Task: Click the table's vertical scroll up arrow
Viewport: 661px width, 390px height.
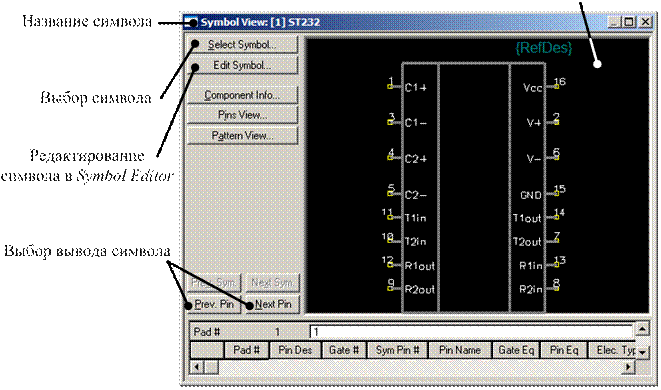Action: coord(642,329)
